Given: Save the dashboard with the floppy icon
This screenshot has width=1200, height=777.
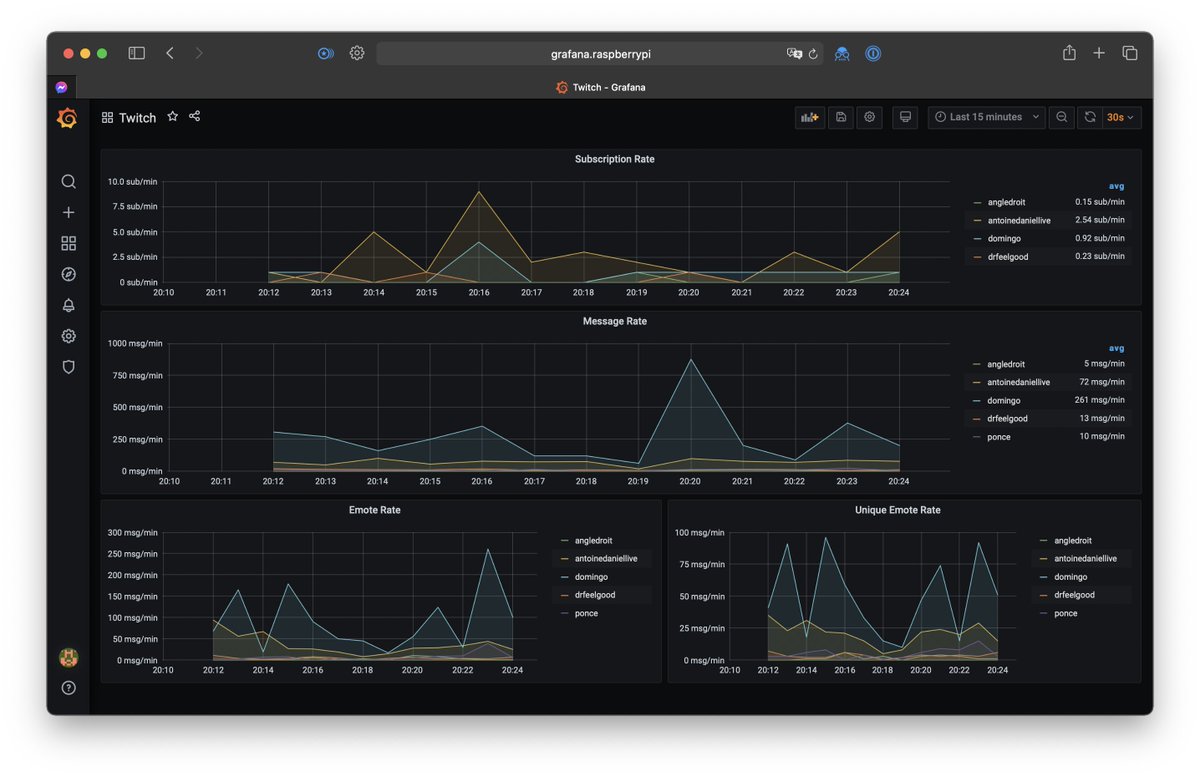Looking at the screenshot, I should [x=841, y=117].
